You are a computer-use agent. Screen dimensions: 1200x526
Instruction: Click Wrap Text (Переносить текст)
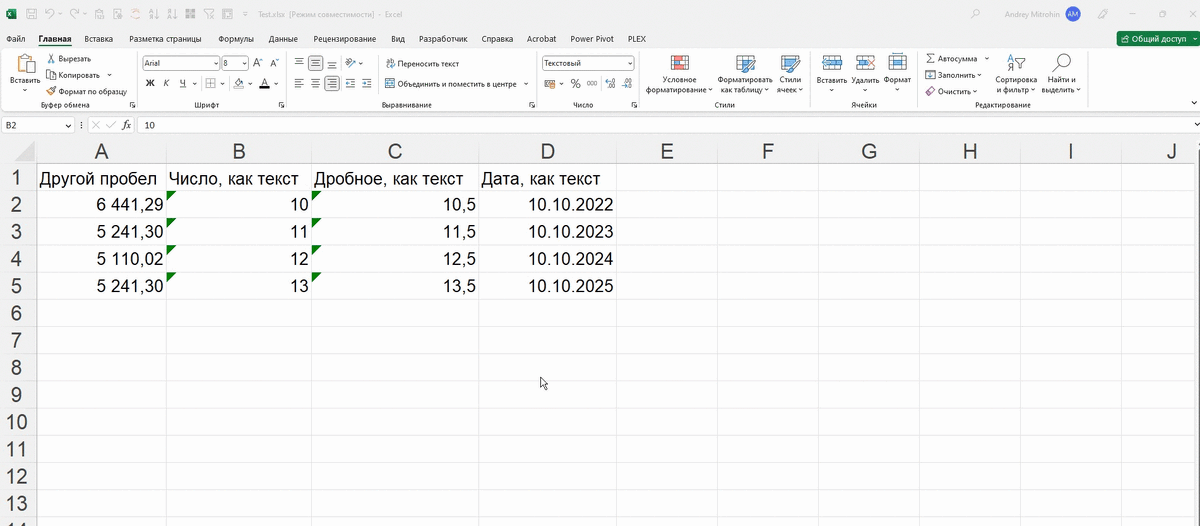422,63
